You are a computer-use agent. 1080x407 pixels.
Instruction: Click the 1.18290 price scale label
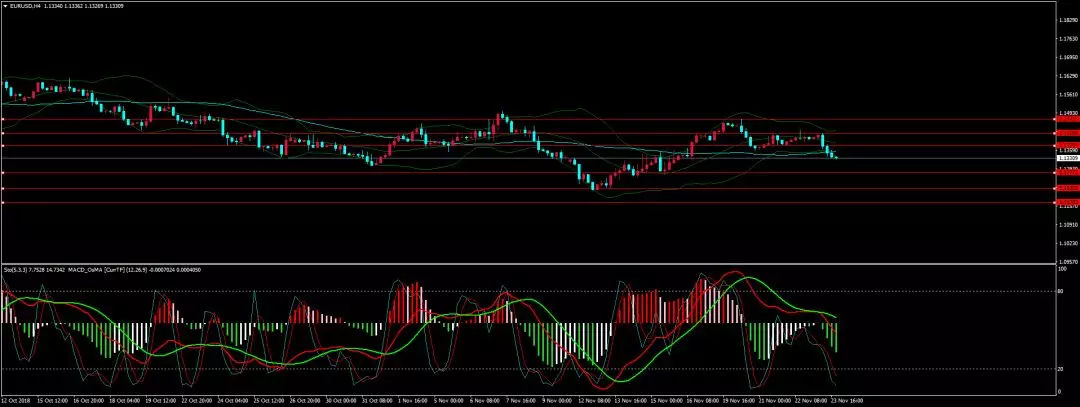[1067, 21]
